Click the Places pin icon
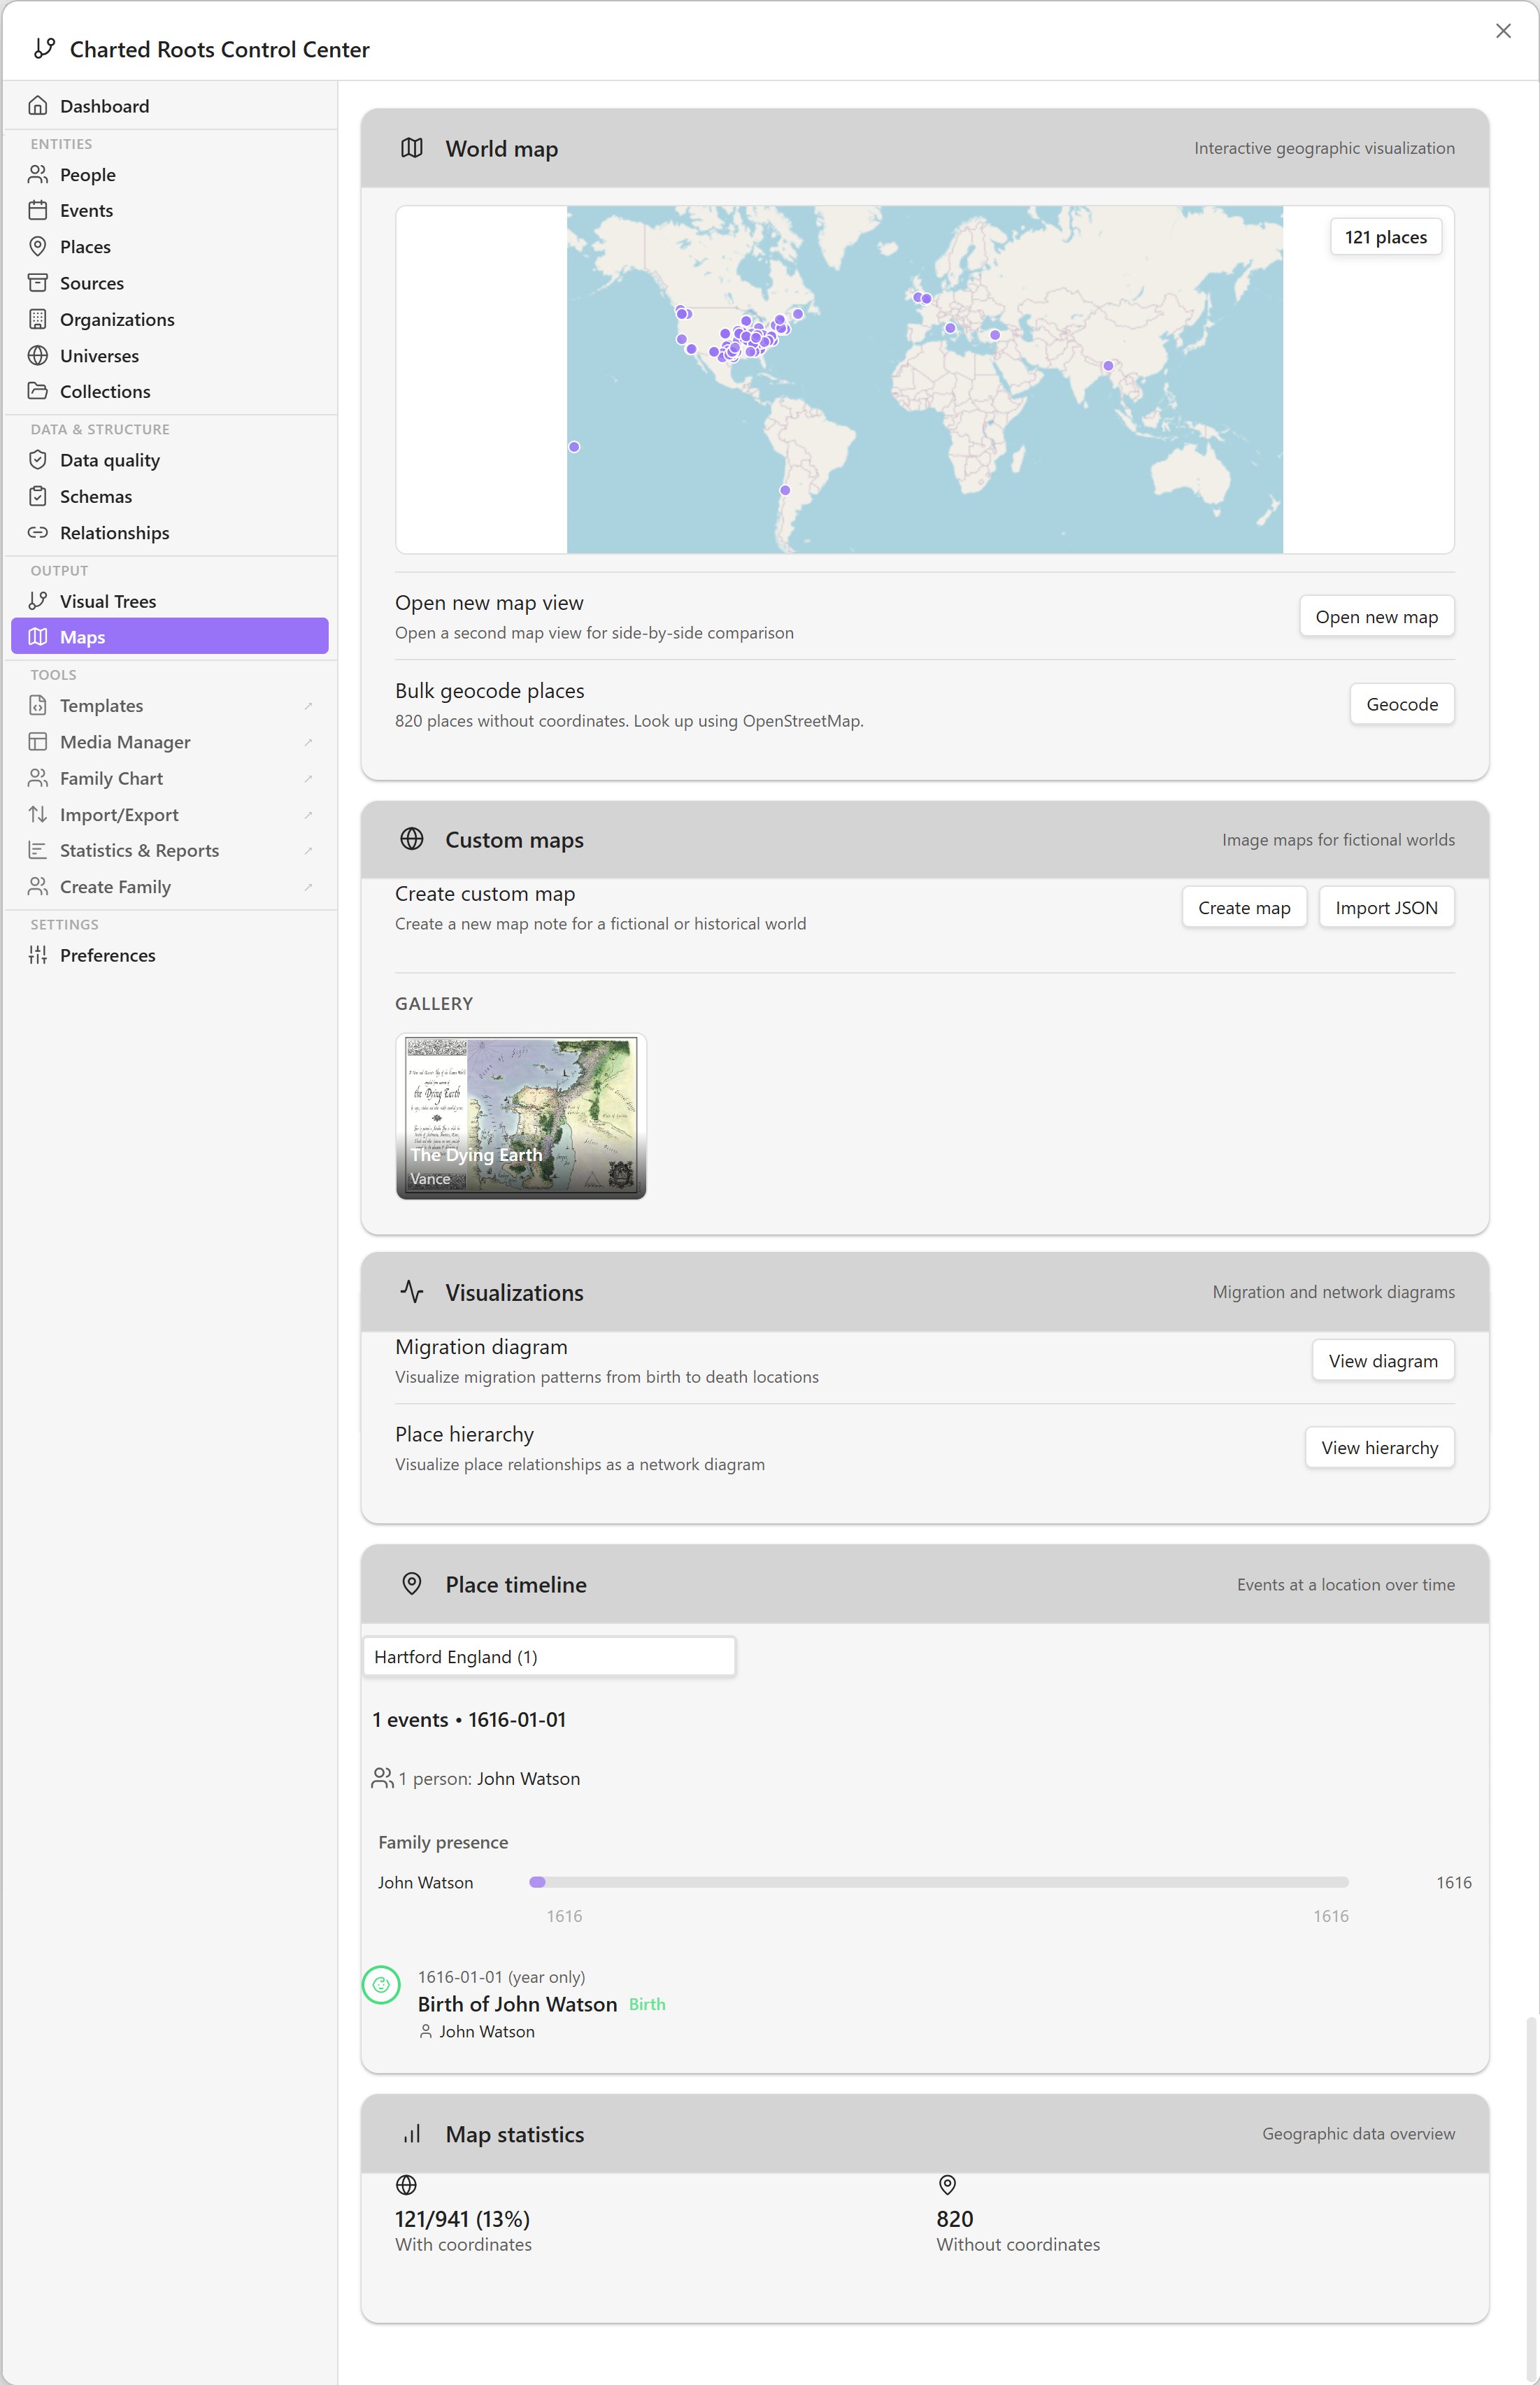This screenshot has height=2385, width=1540. click(38, 247)
